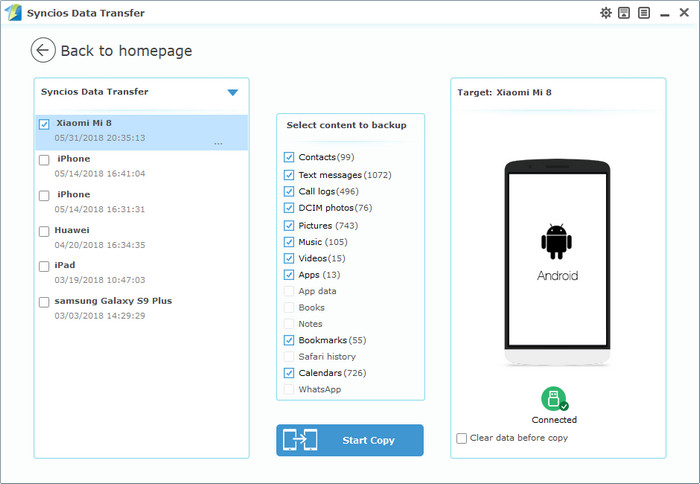
Task: Select the samsung backup date 03/03/2018 14:29:29
Action: (x=100, y=316)
